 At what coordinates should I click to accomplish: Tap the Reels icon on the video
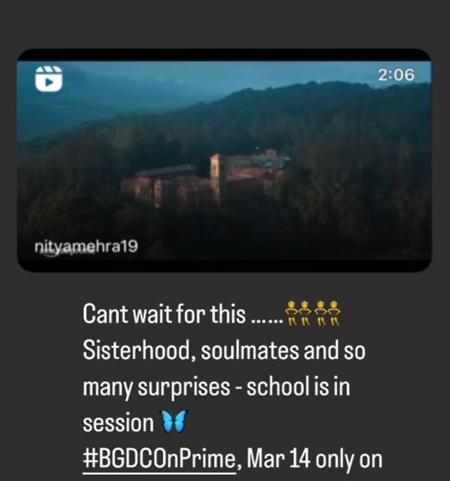click(49, 79)
